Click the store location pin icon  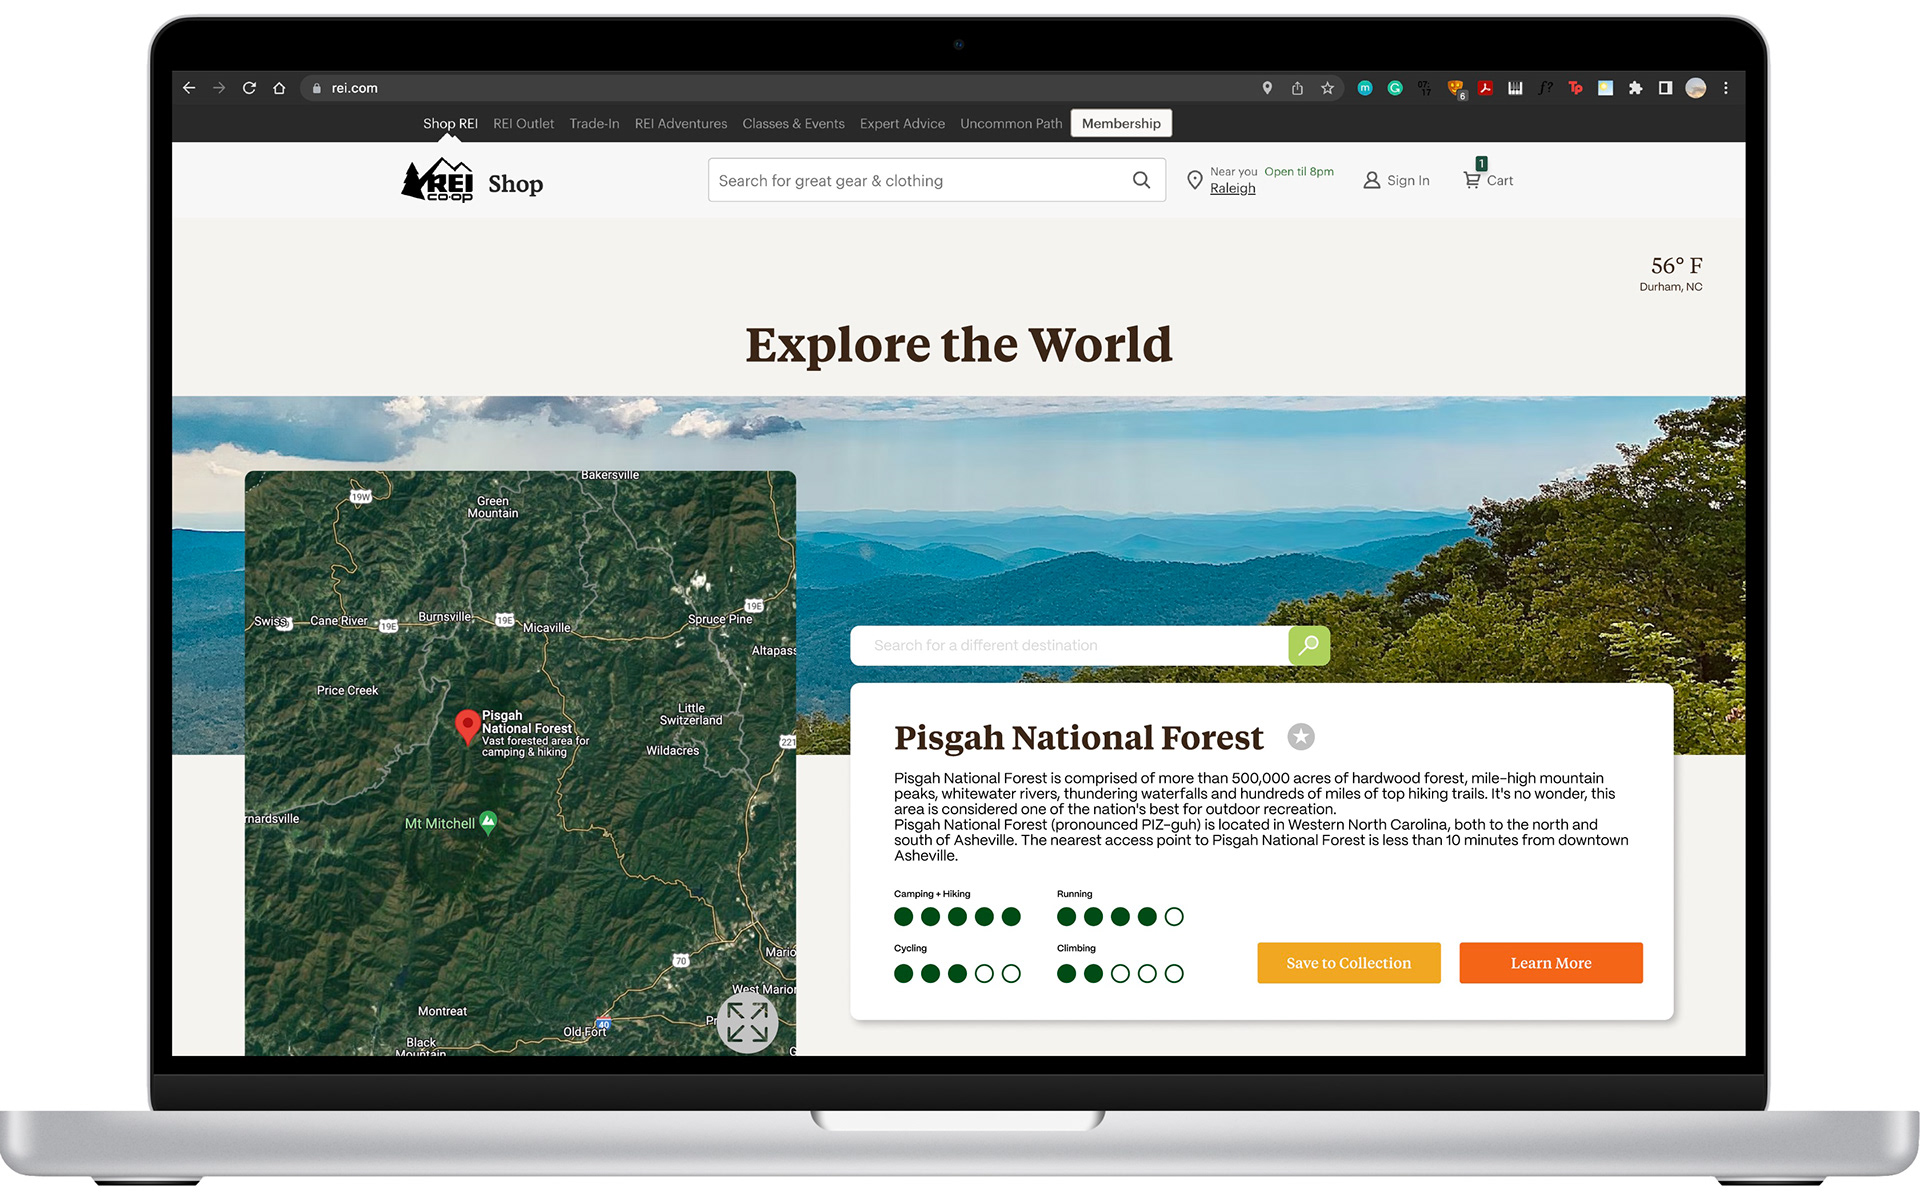[x=1194, y=180]
